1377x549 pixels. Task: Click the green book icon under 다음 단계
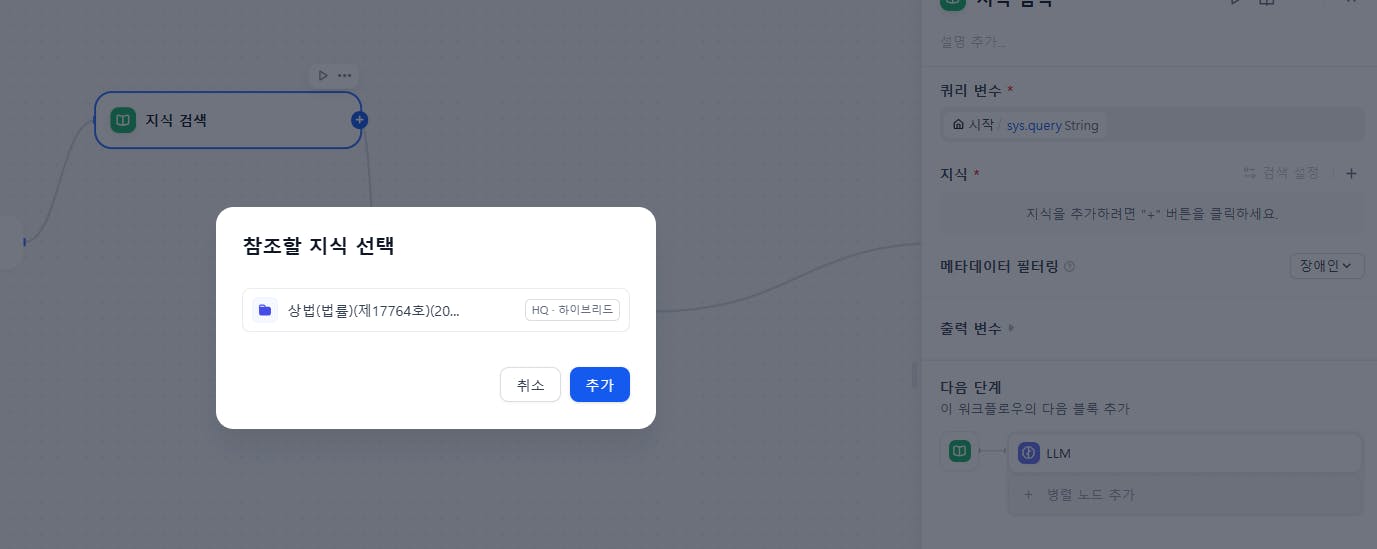click(959, 452)
